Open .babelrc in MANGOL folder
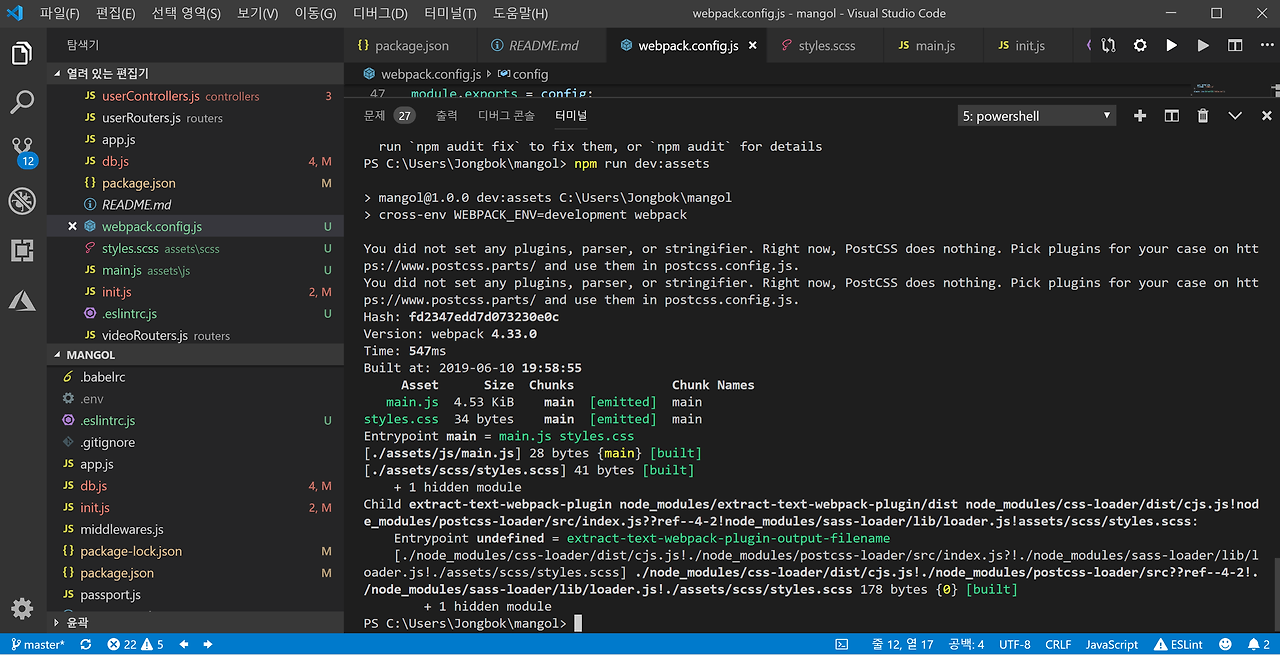The image size is (1280, 655). tap(195, 377)
